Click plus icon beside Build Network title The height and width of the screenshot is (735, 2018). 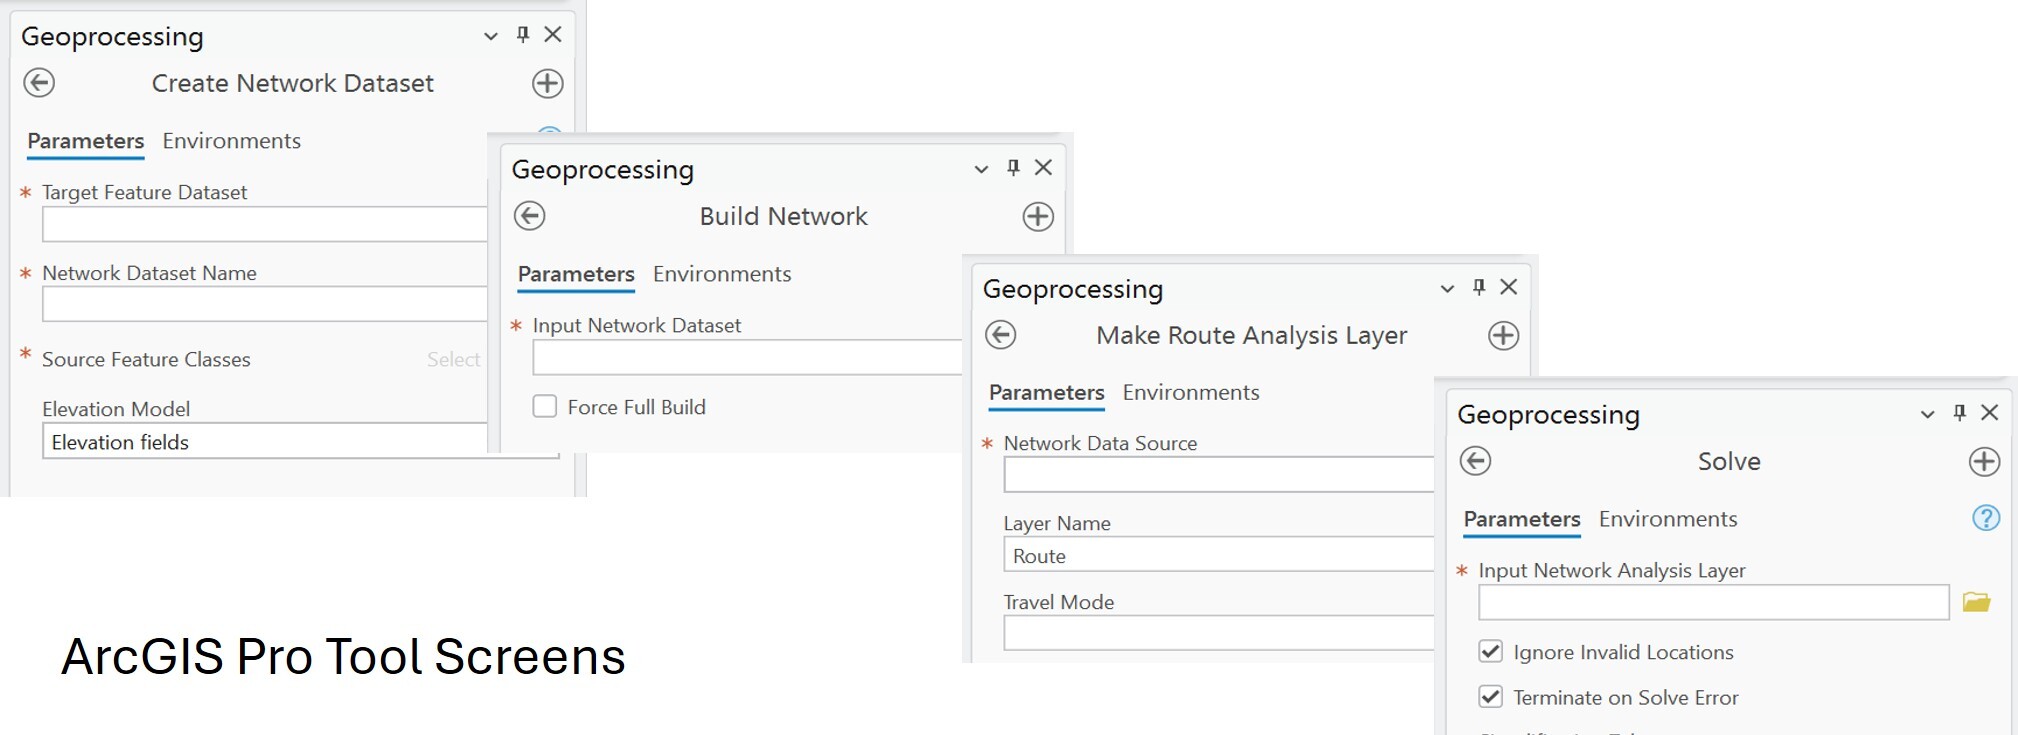[1038, 216]
